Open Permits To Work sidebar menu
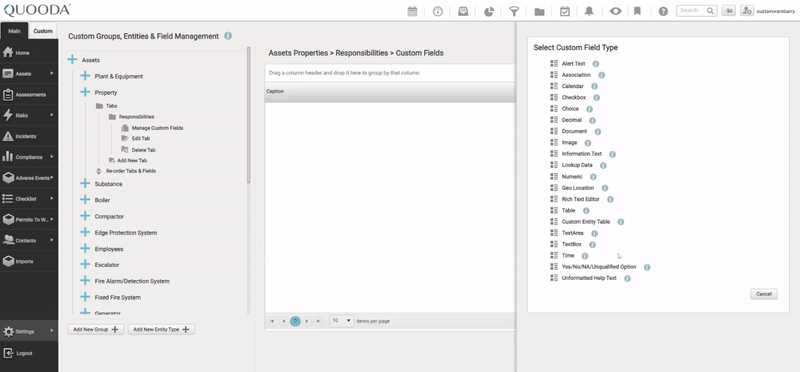 (x=29, y=219)
